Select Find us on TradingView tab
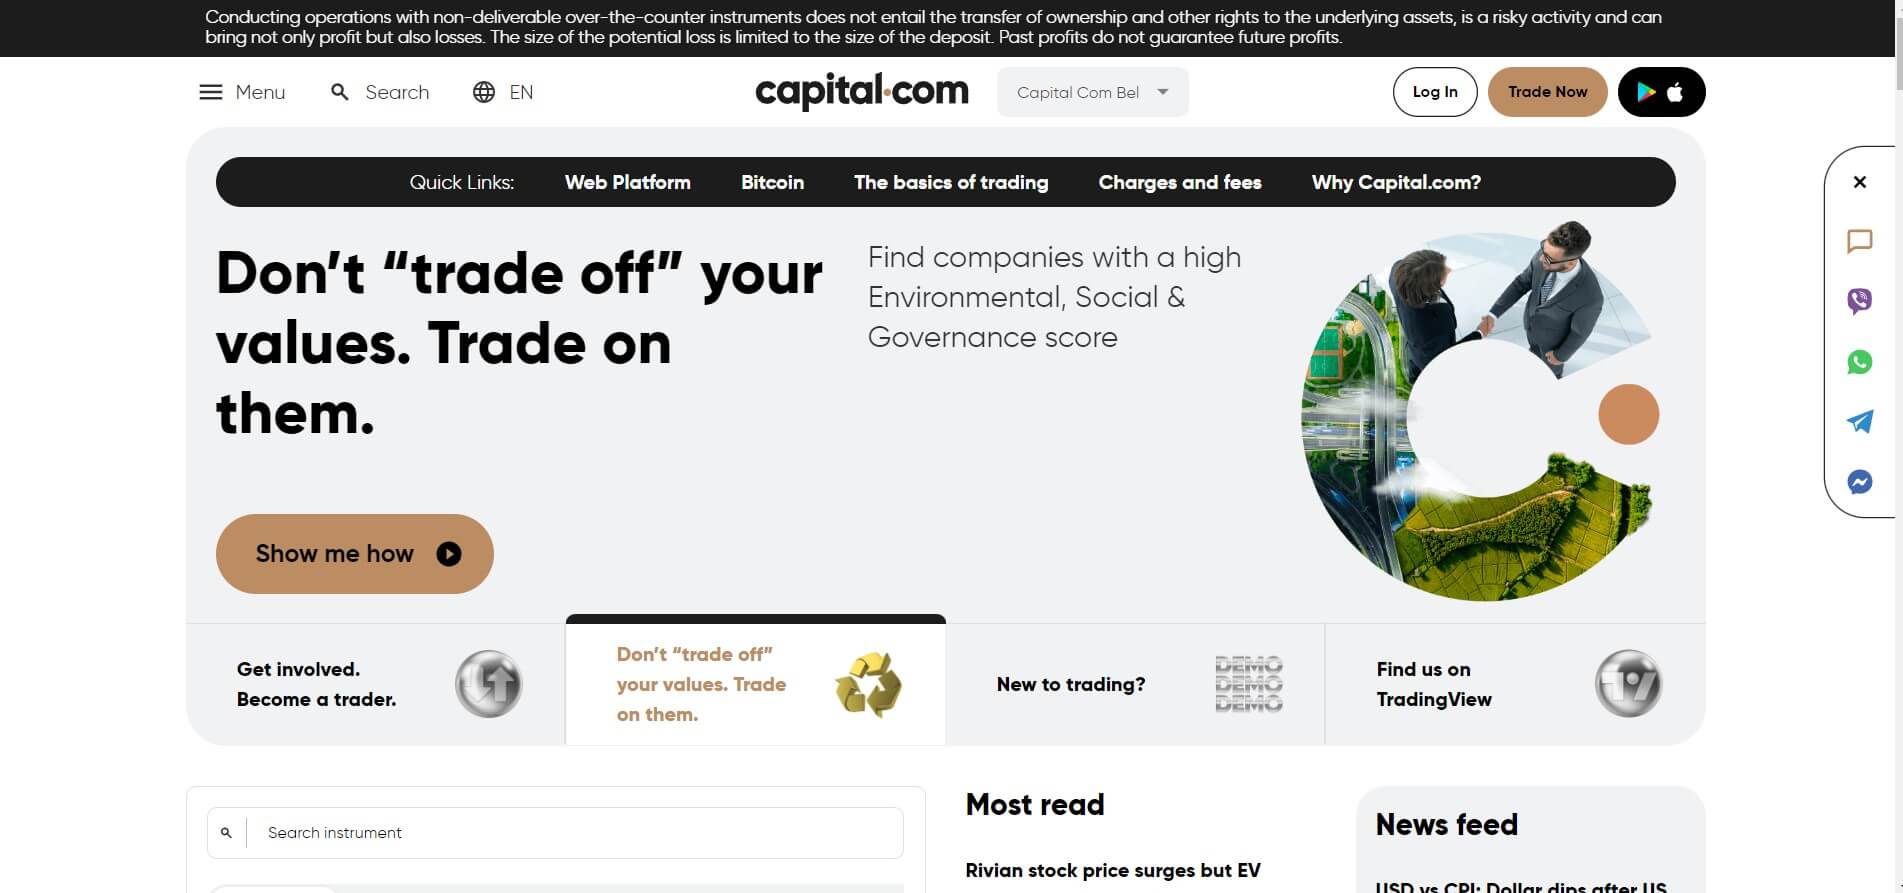The width and height of the screenshot is (1903, 893). 1515,684
